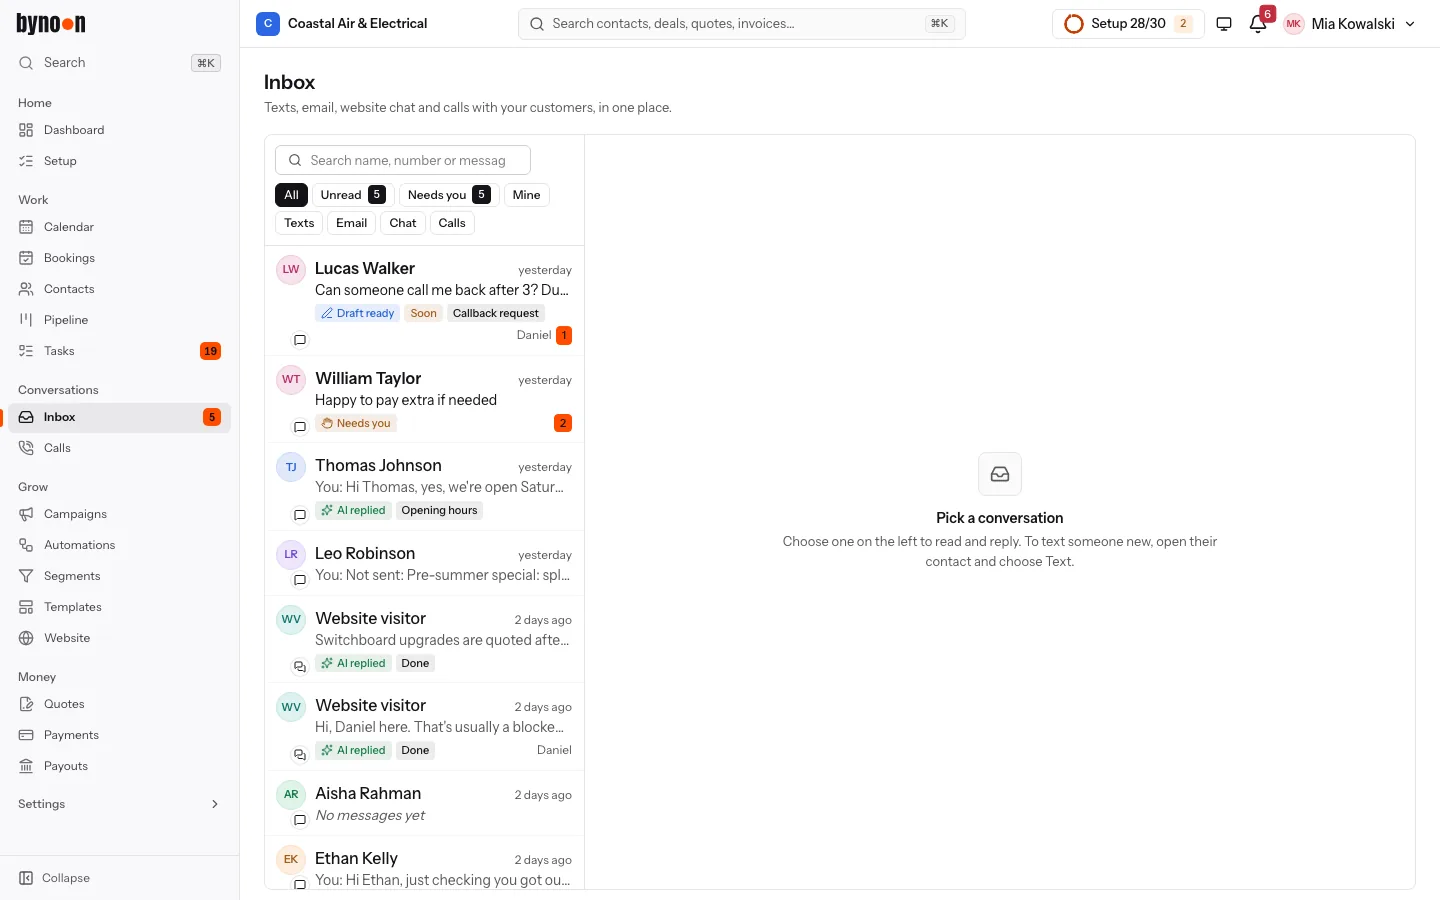1440x900 pixels.
Task: Click the monitor icon in top bar
Action: click(1224, 24)
